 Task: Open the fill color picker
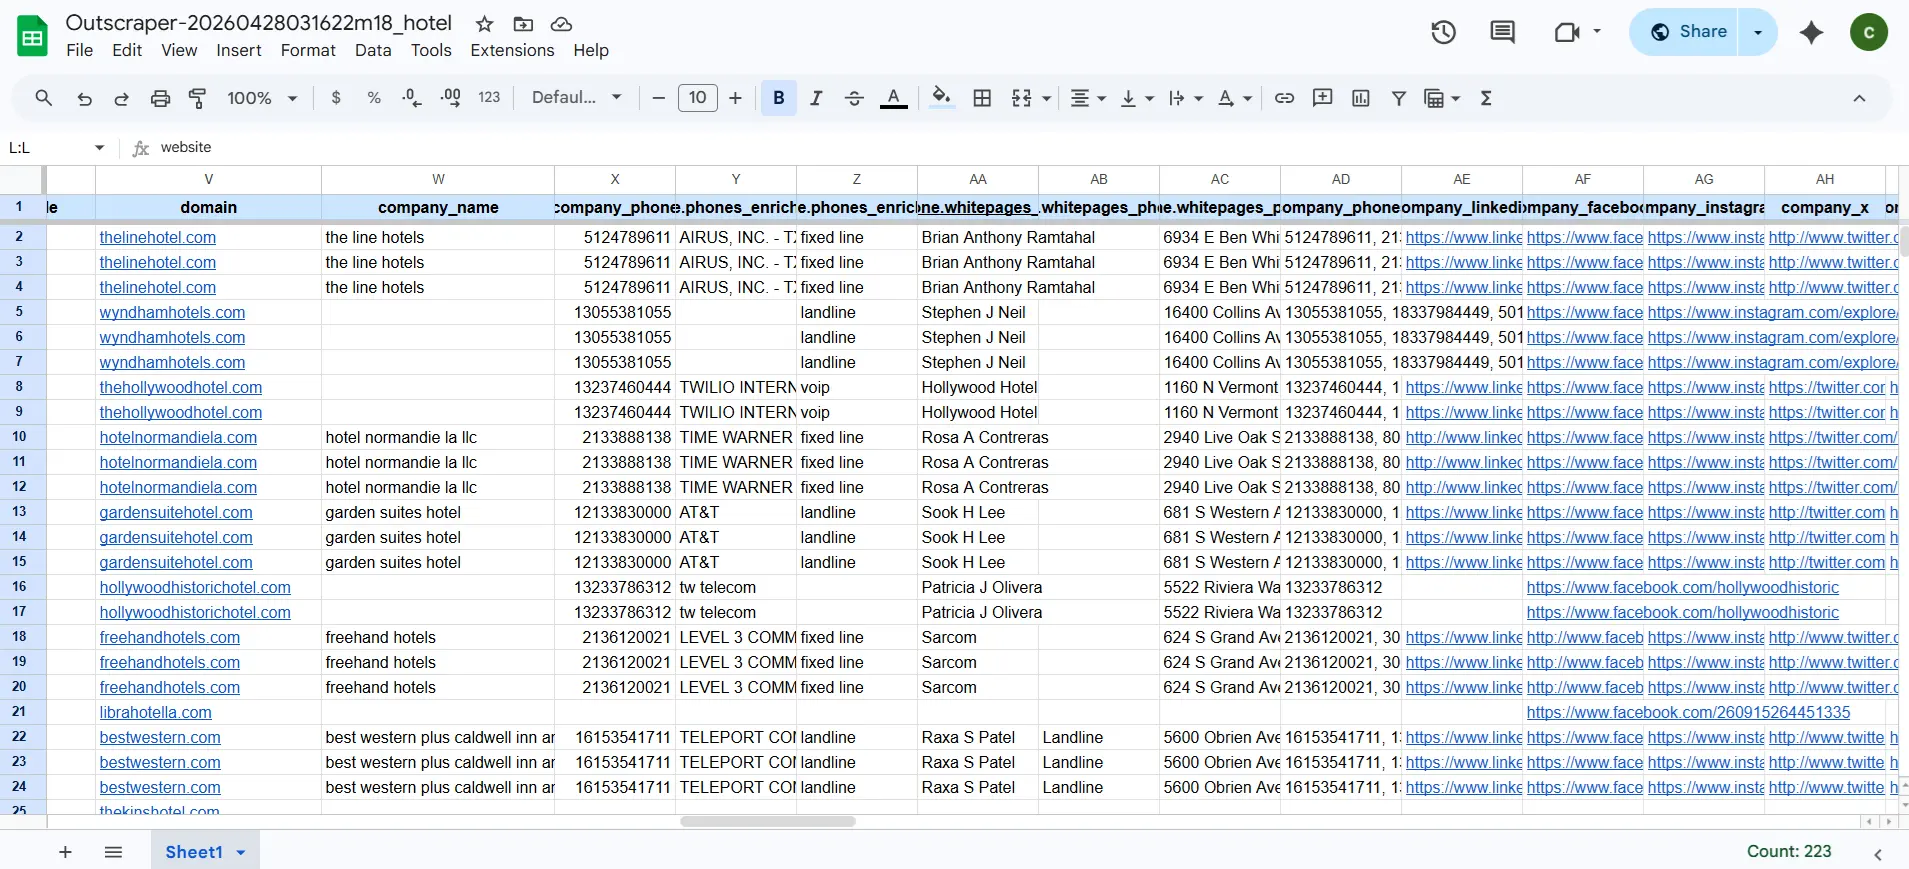pos(941,98)
